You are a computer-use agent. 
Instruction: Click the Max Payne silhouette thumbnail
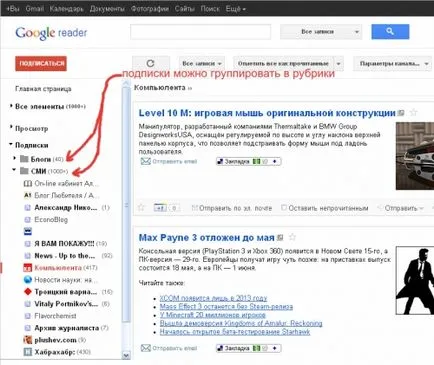click(415, 280)
